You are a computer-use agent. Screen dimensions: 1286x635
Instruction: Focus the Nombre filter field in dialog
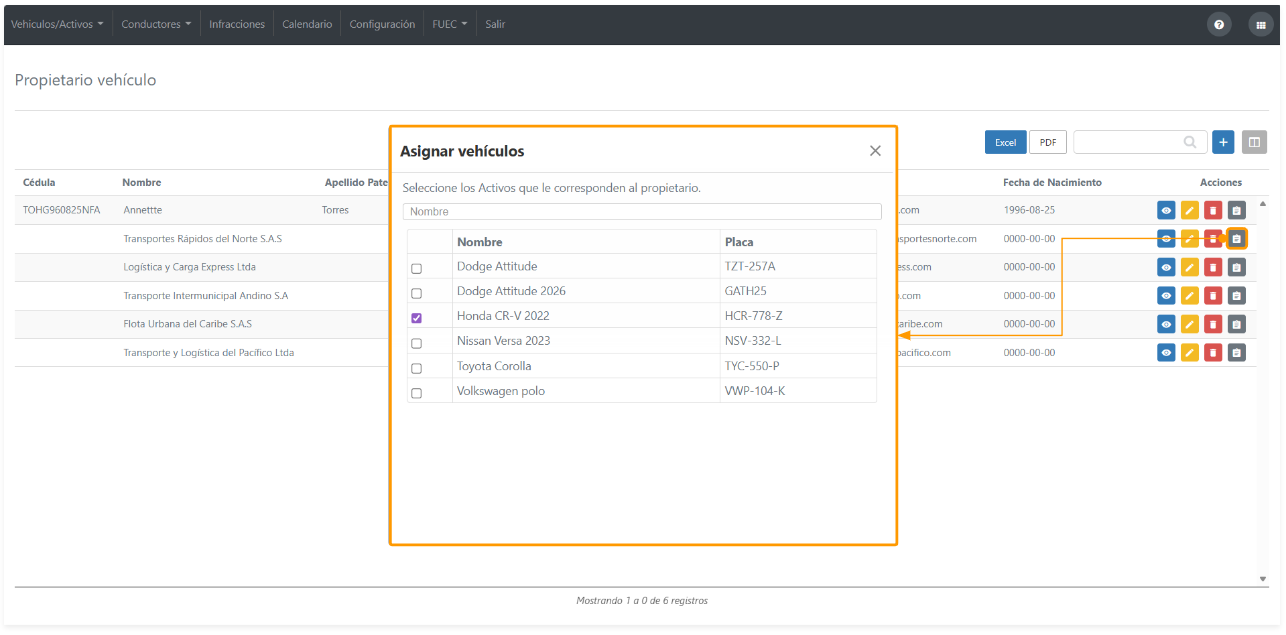pyautogui.click(x=642, y=211)
